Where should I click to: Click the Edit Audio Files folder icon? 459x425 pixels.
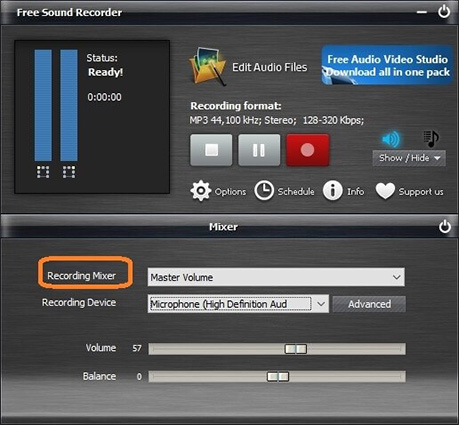point(208,66)
